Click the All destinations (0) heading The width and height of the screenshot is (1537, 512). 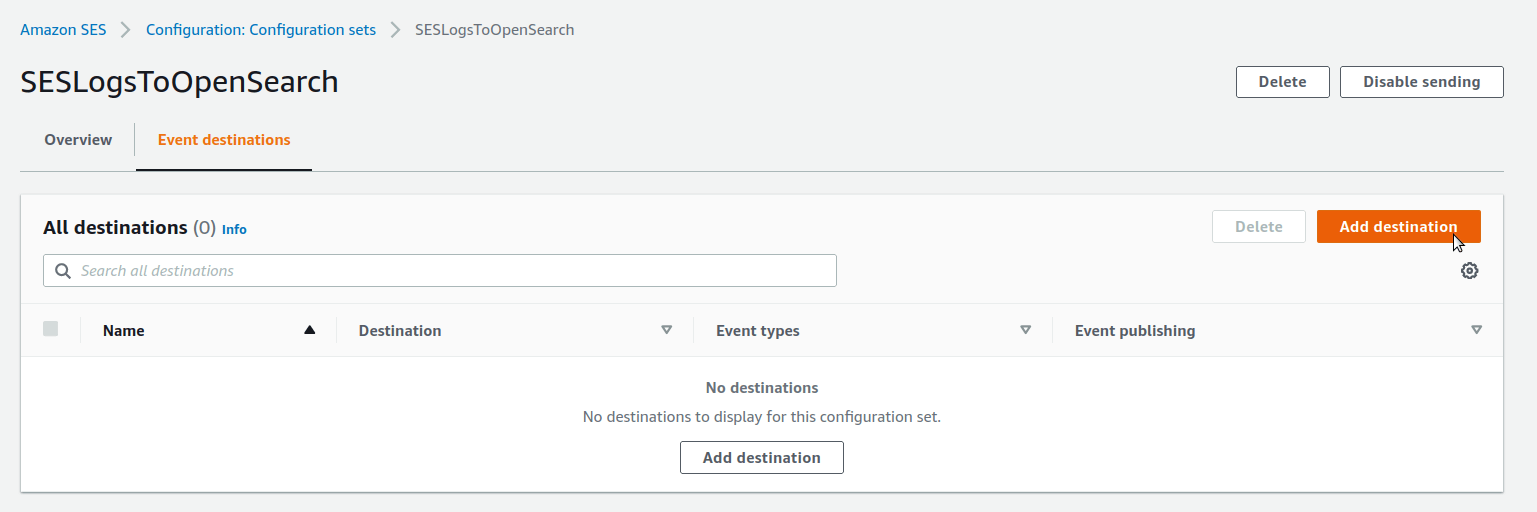click(130, 228)
